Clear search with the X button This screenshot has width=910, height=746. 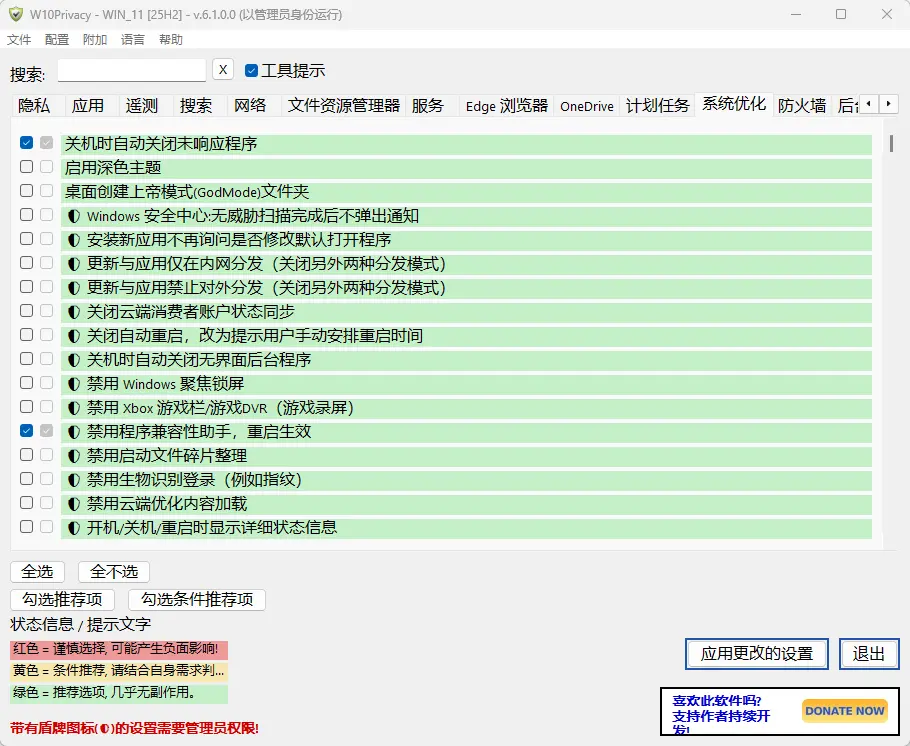[x=223, y=70]
